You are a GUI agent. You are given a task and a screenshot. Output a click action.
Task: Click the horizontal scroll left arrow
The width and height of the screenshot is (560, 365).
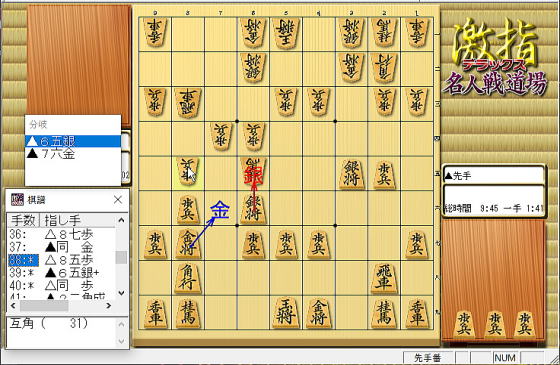coord(13,306)
